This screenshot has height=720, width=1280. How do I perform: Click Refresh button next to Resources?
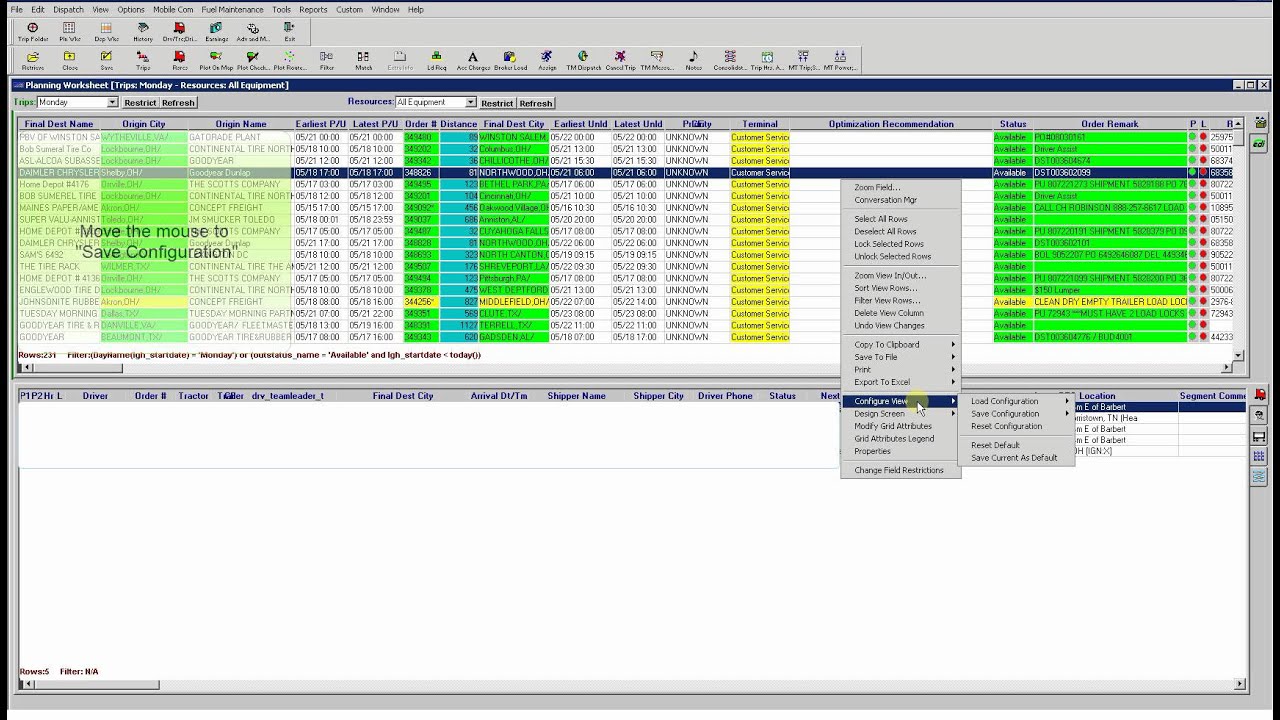(535, 103)
